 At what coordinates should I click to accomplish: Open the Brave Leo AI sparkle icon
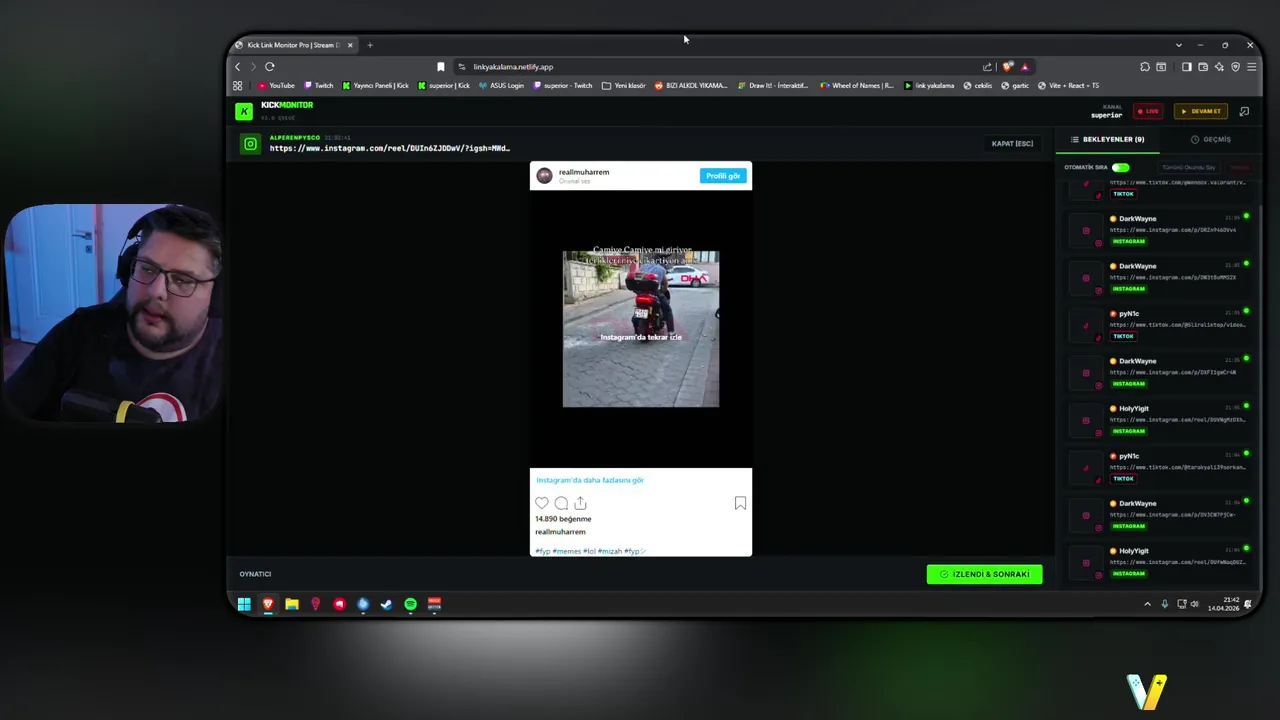coord(1219,67)
